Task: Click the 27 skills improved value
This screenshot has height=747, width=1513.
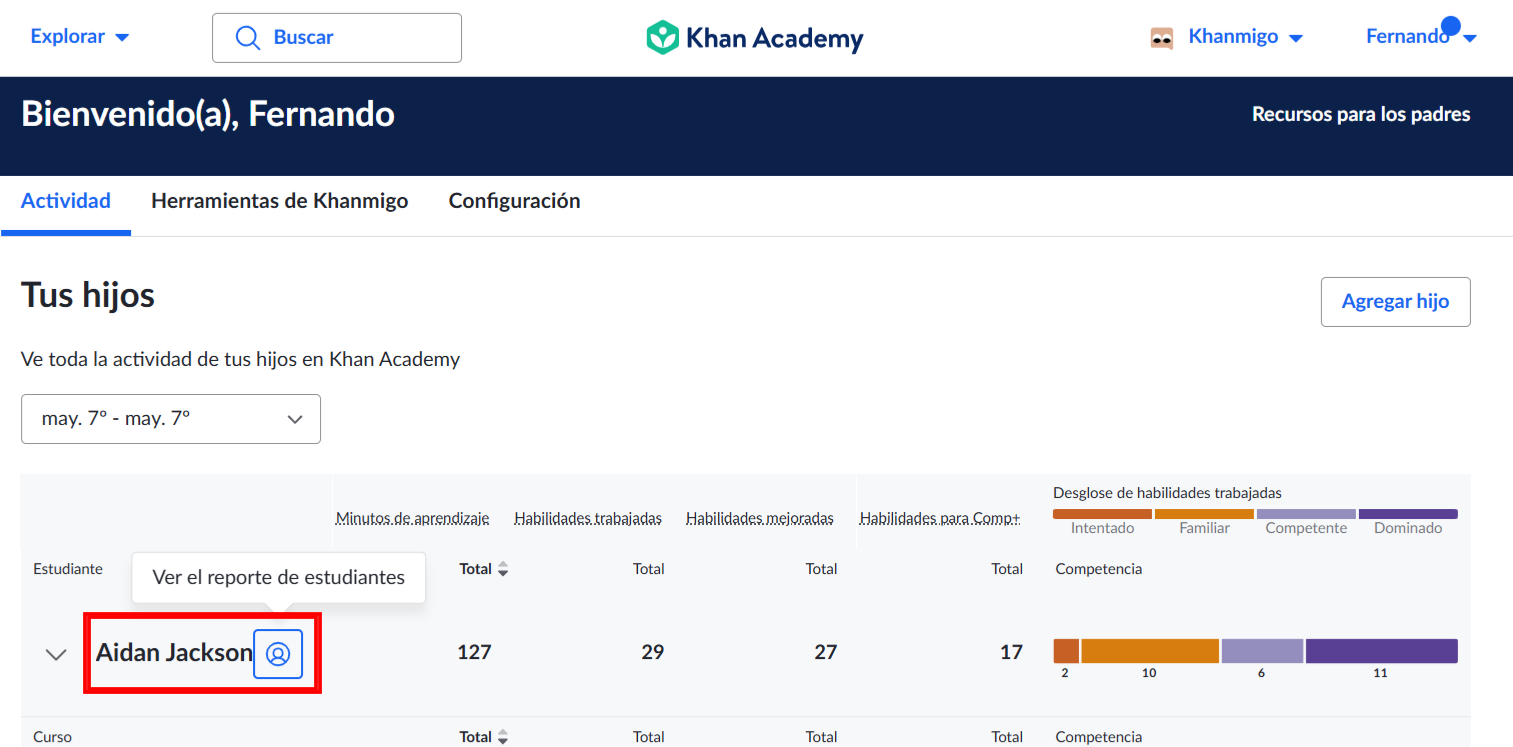Action: [825, 653]
